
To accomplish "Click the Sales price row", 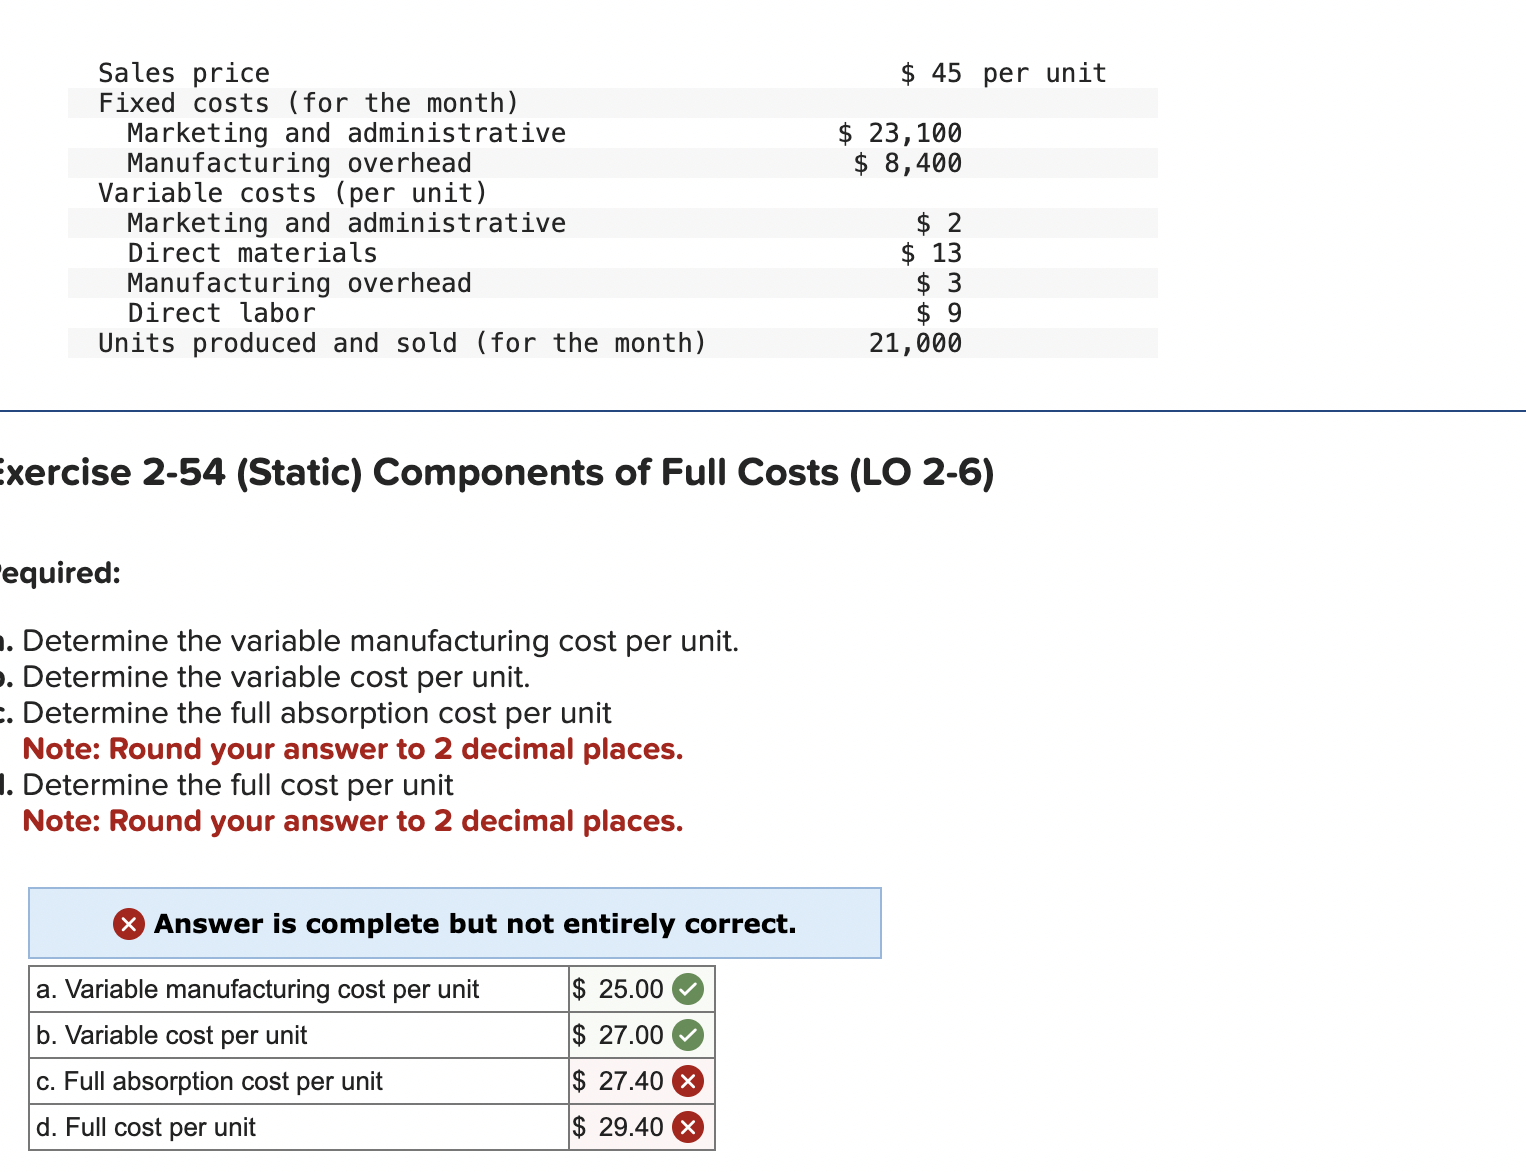I will coord(183,72).
